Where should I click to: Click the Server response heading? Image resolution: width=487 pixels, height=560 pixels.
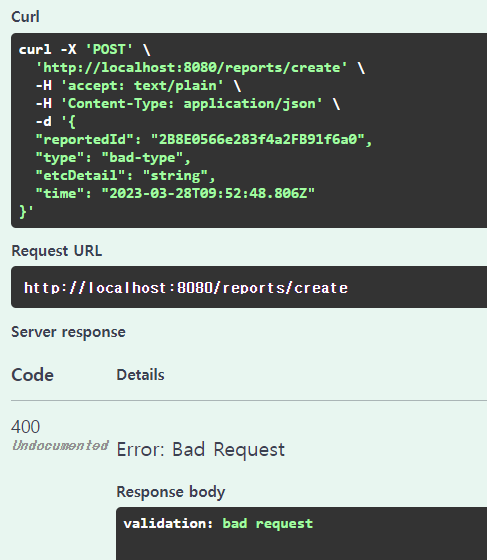[x=69, y=332]
